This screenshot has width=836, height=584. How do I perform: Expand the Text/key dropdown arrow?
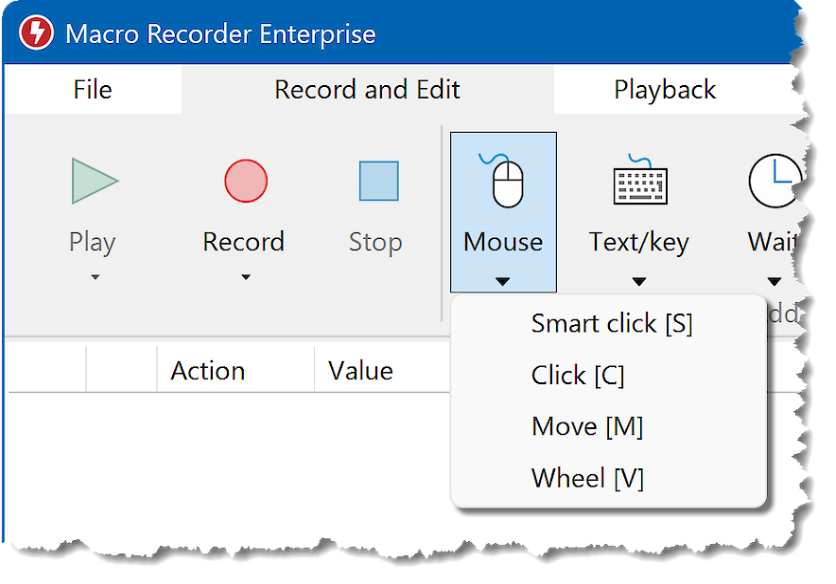point(639,281)
